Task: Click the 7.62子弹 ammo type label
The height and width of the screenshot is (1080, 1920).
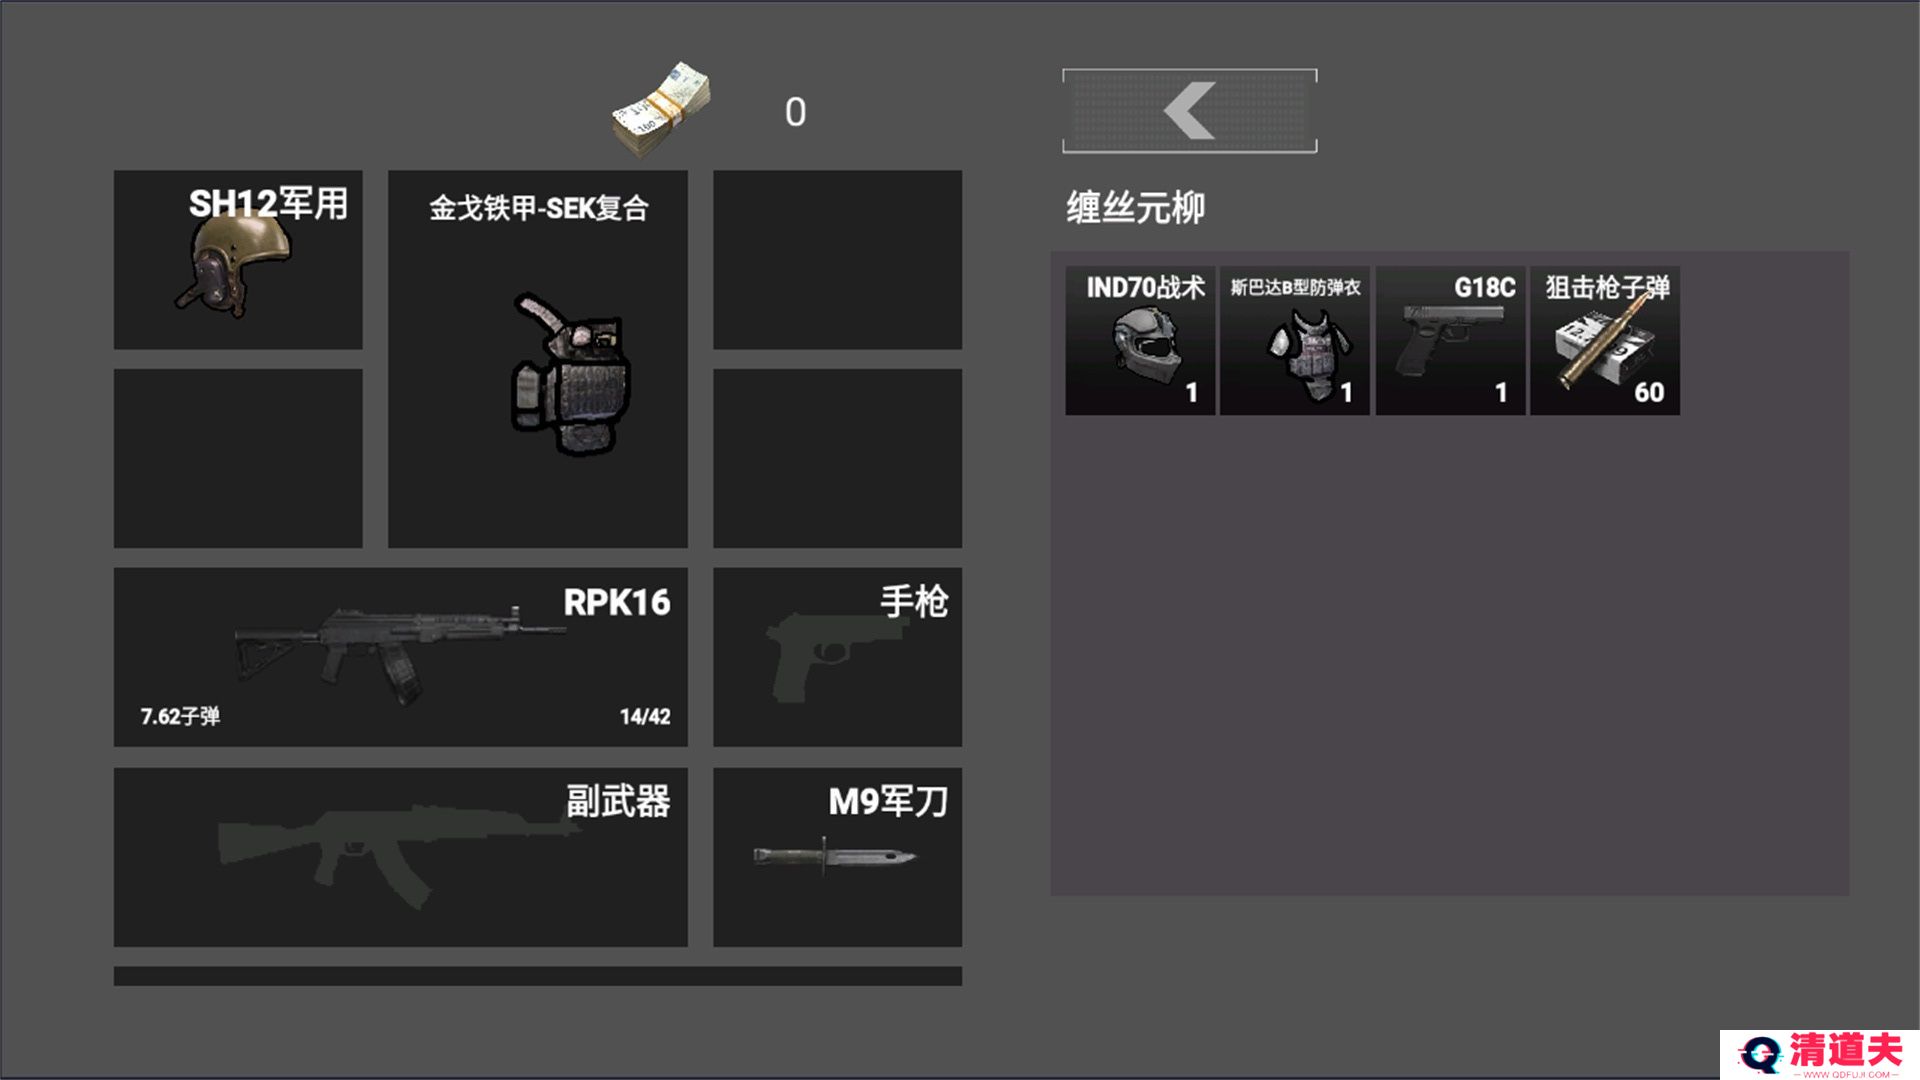Action: (x=180, y=716)
